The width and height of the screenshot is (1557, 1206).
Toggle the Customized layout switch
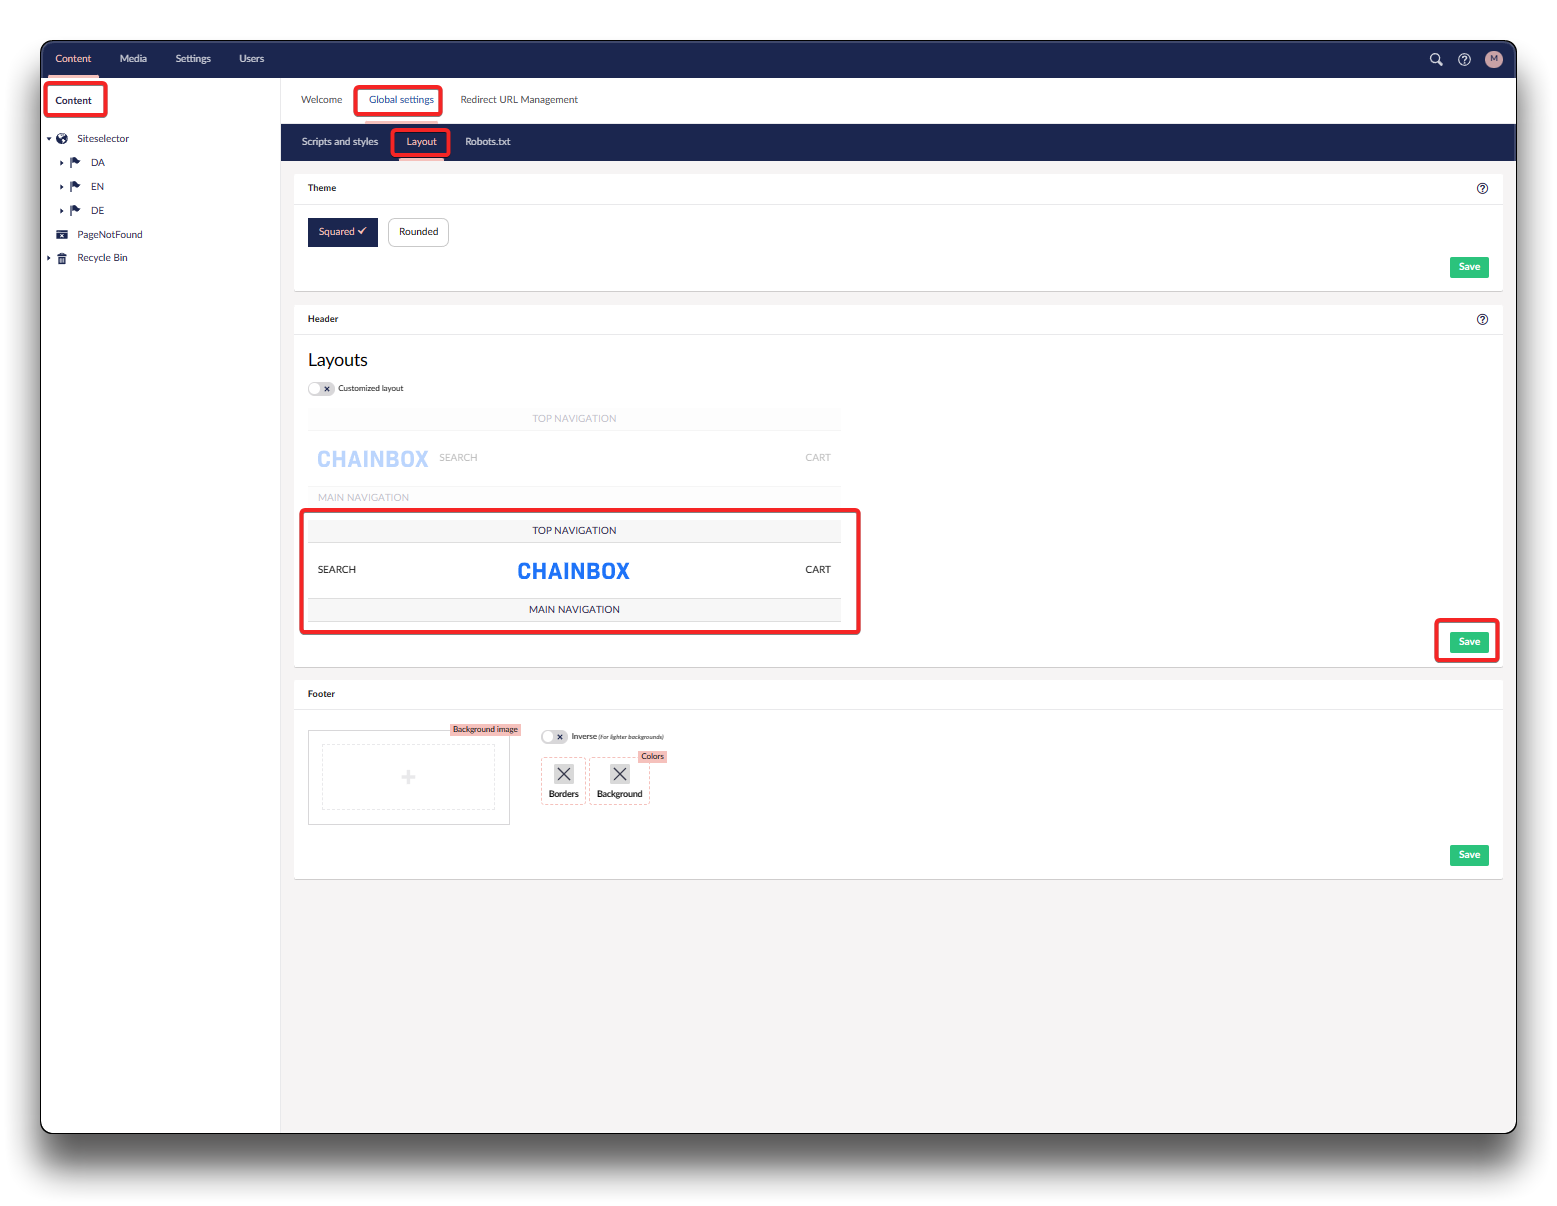[320, 389]
